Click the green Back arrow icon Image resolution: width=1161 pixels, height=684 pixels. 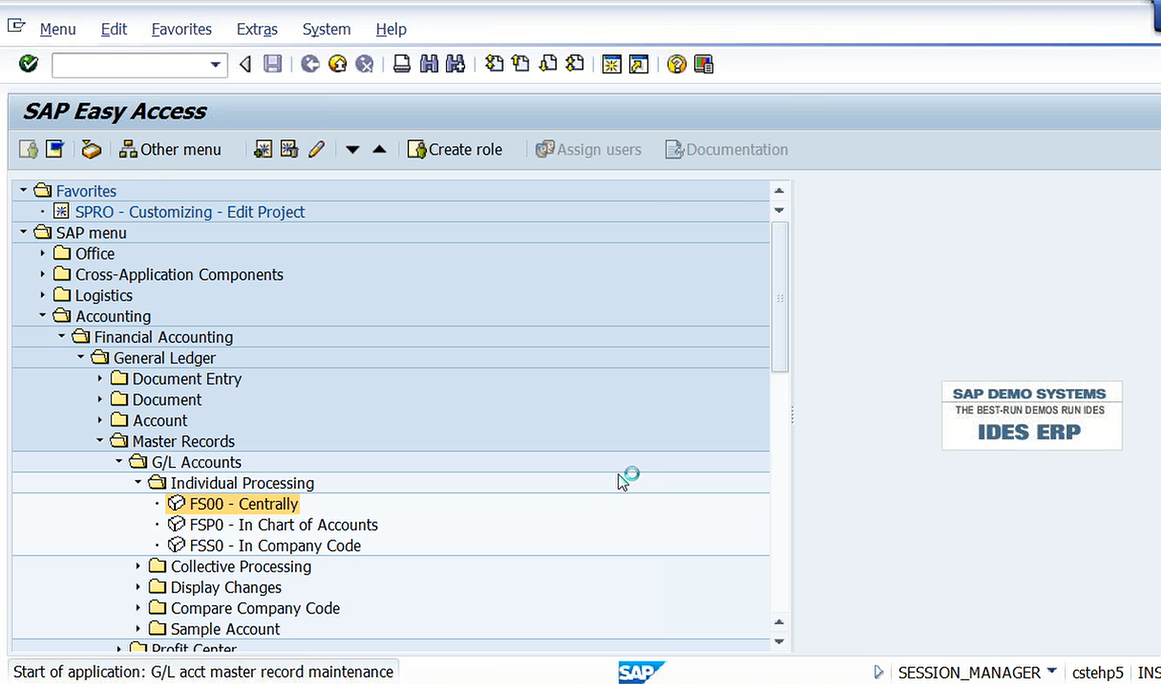(x=310, y=64)
